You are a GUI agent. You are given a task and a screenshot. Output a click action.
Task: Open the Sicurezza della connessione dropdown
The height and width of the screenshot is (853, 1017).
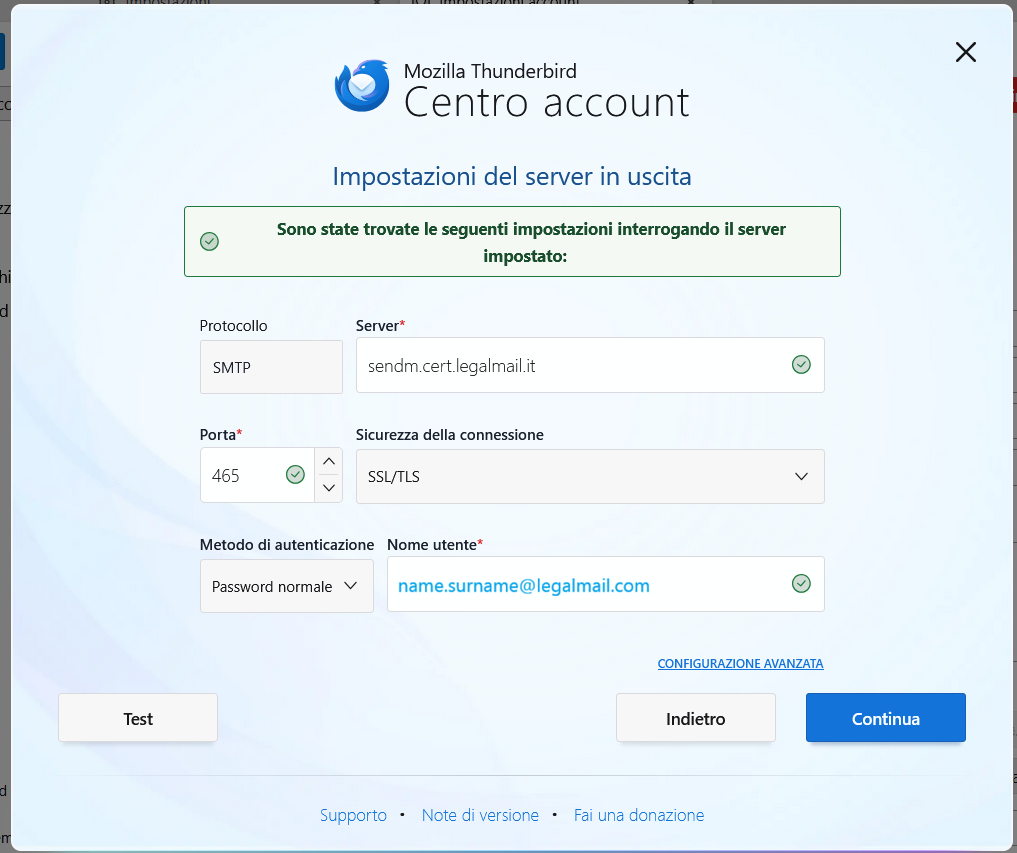pyautogui.click(x=590, y=476)
